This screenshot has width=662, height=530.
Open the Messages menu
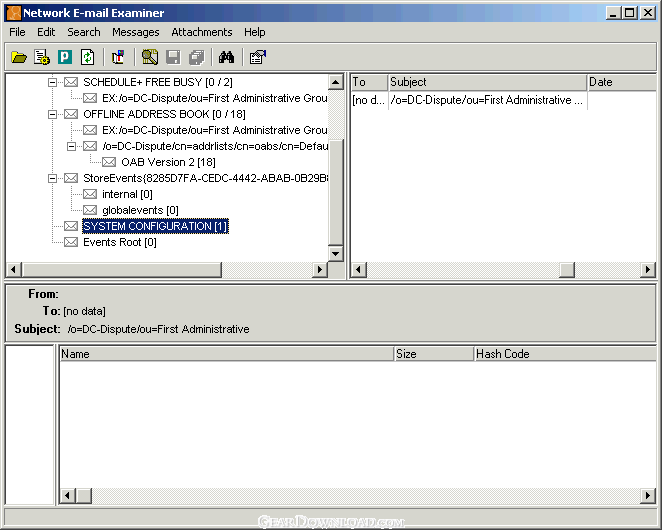pyautogui.click(x=136, y=32)
